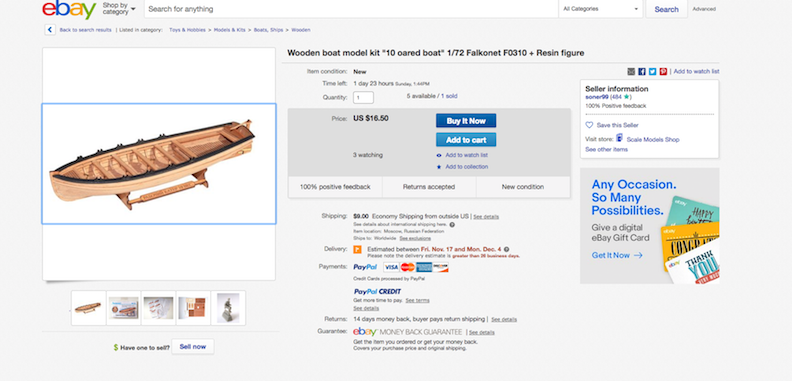Click the Add to cart button

(466, 140)
